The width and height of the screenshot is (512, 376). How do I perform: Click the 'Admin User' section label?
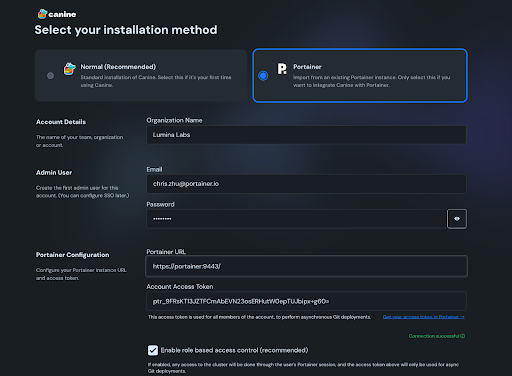pos(54,173)
